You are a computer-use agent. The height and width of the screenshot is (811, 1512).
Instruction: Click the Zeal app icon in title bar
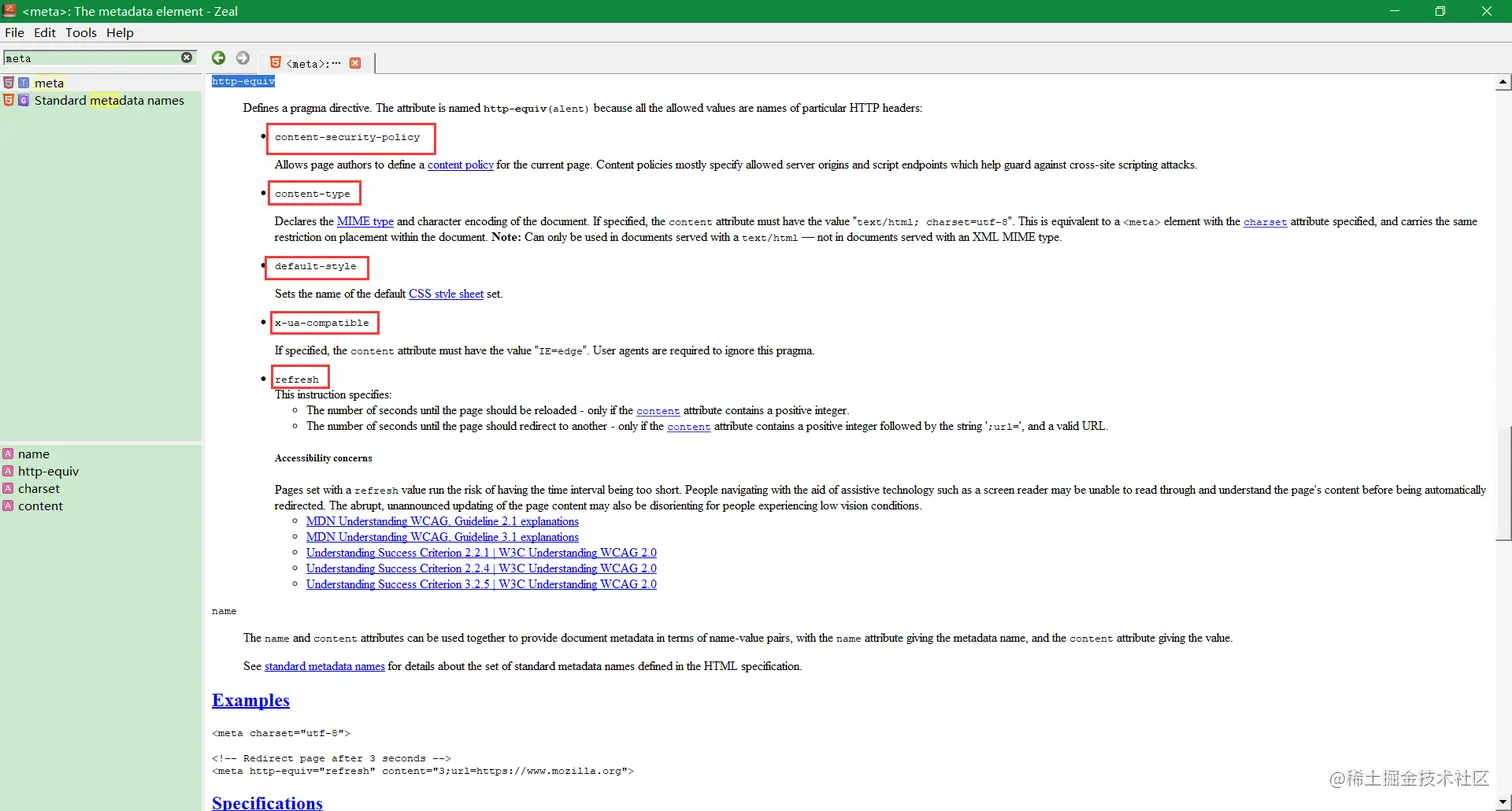pyautogui.click(x=10, y=11)
